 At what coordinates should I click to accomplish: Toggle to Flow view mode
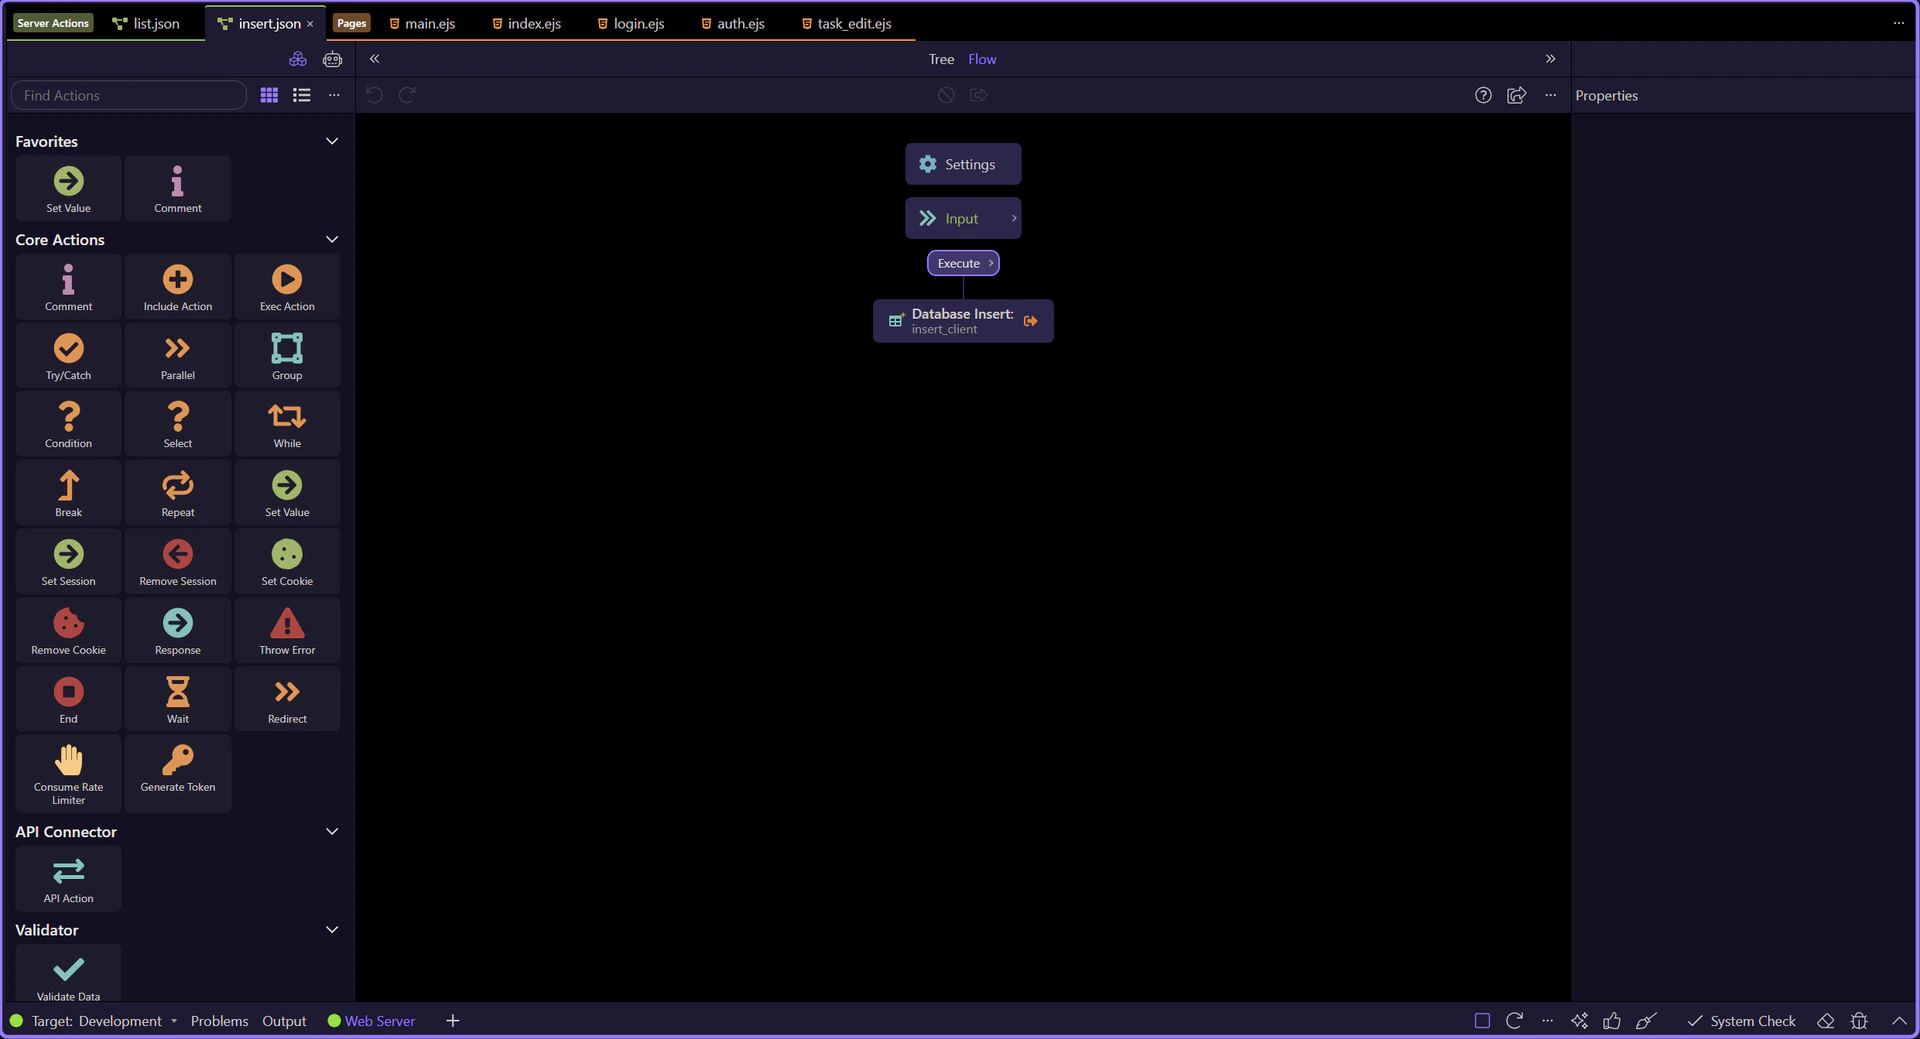[981, 59]
